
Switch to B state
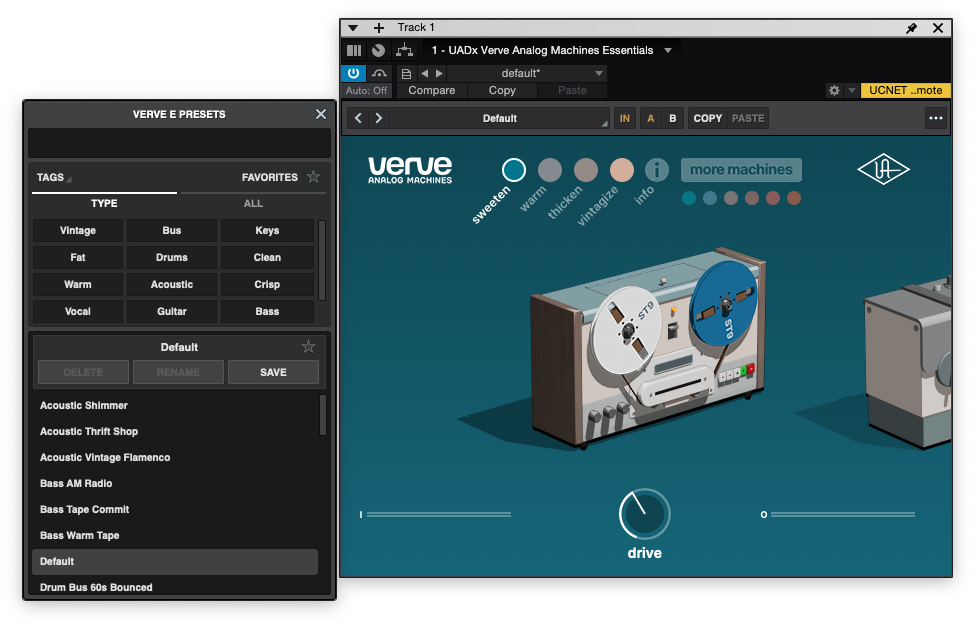coord(672,118)
